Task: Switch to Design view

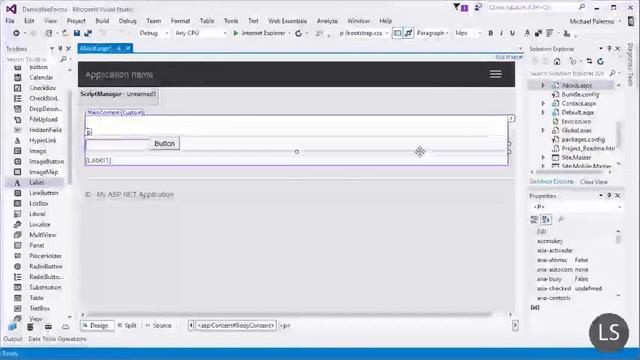Action: [97, 325]
